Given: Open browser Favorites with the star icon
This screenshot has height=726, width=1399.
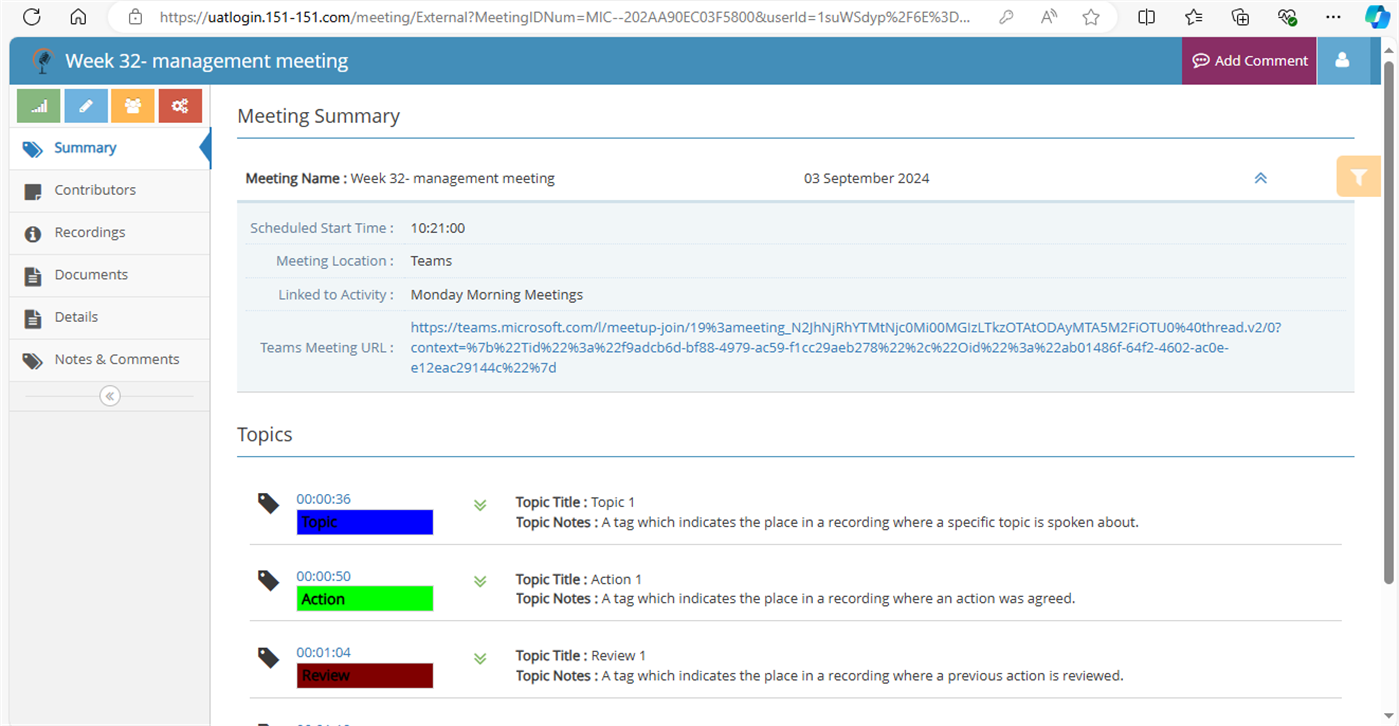Looking at the screenshot, I should (1090, 17).
